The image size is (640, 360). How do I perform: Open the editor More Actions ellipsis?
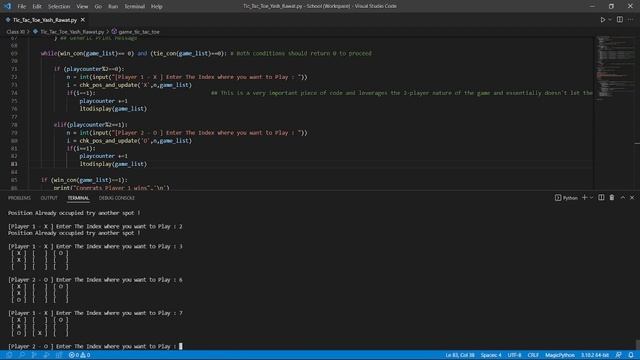pyautogui.click(x=631, y=20)
